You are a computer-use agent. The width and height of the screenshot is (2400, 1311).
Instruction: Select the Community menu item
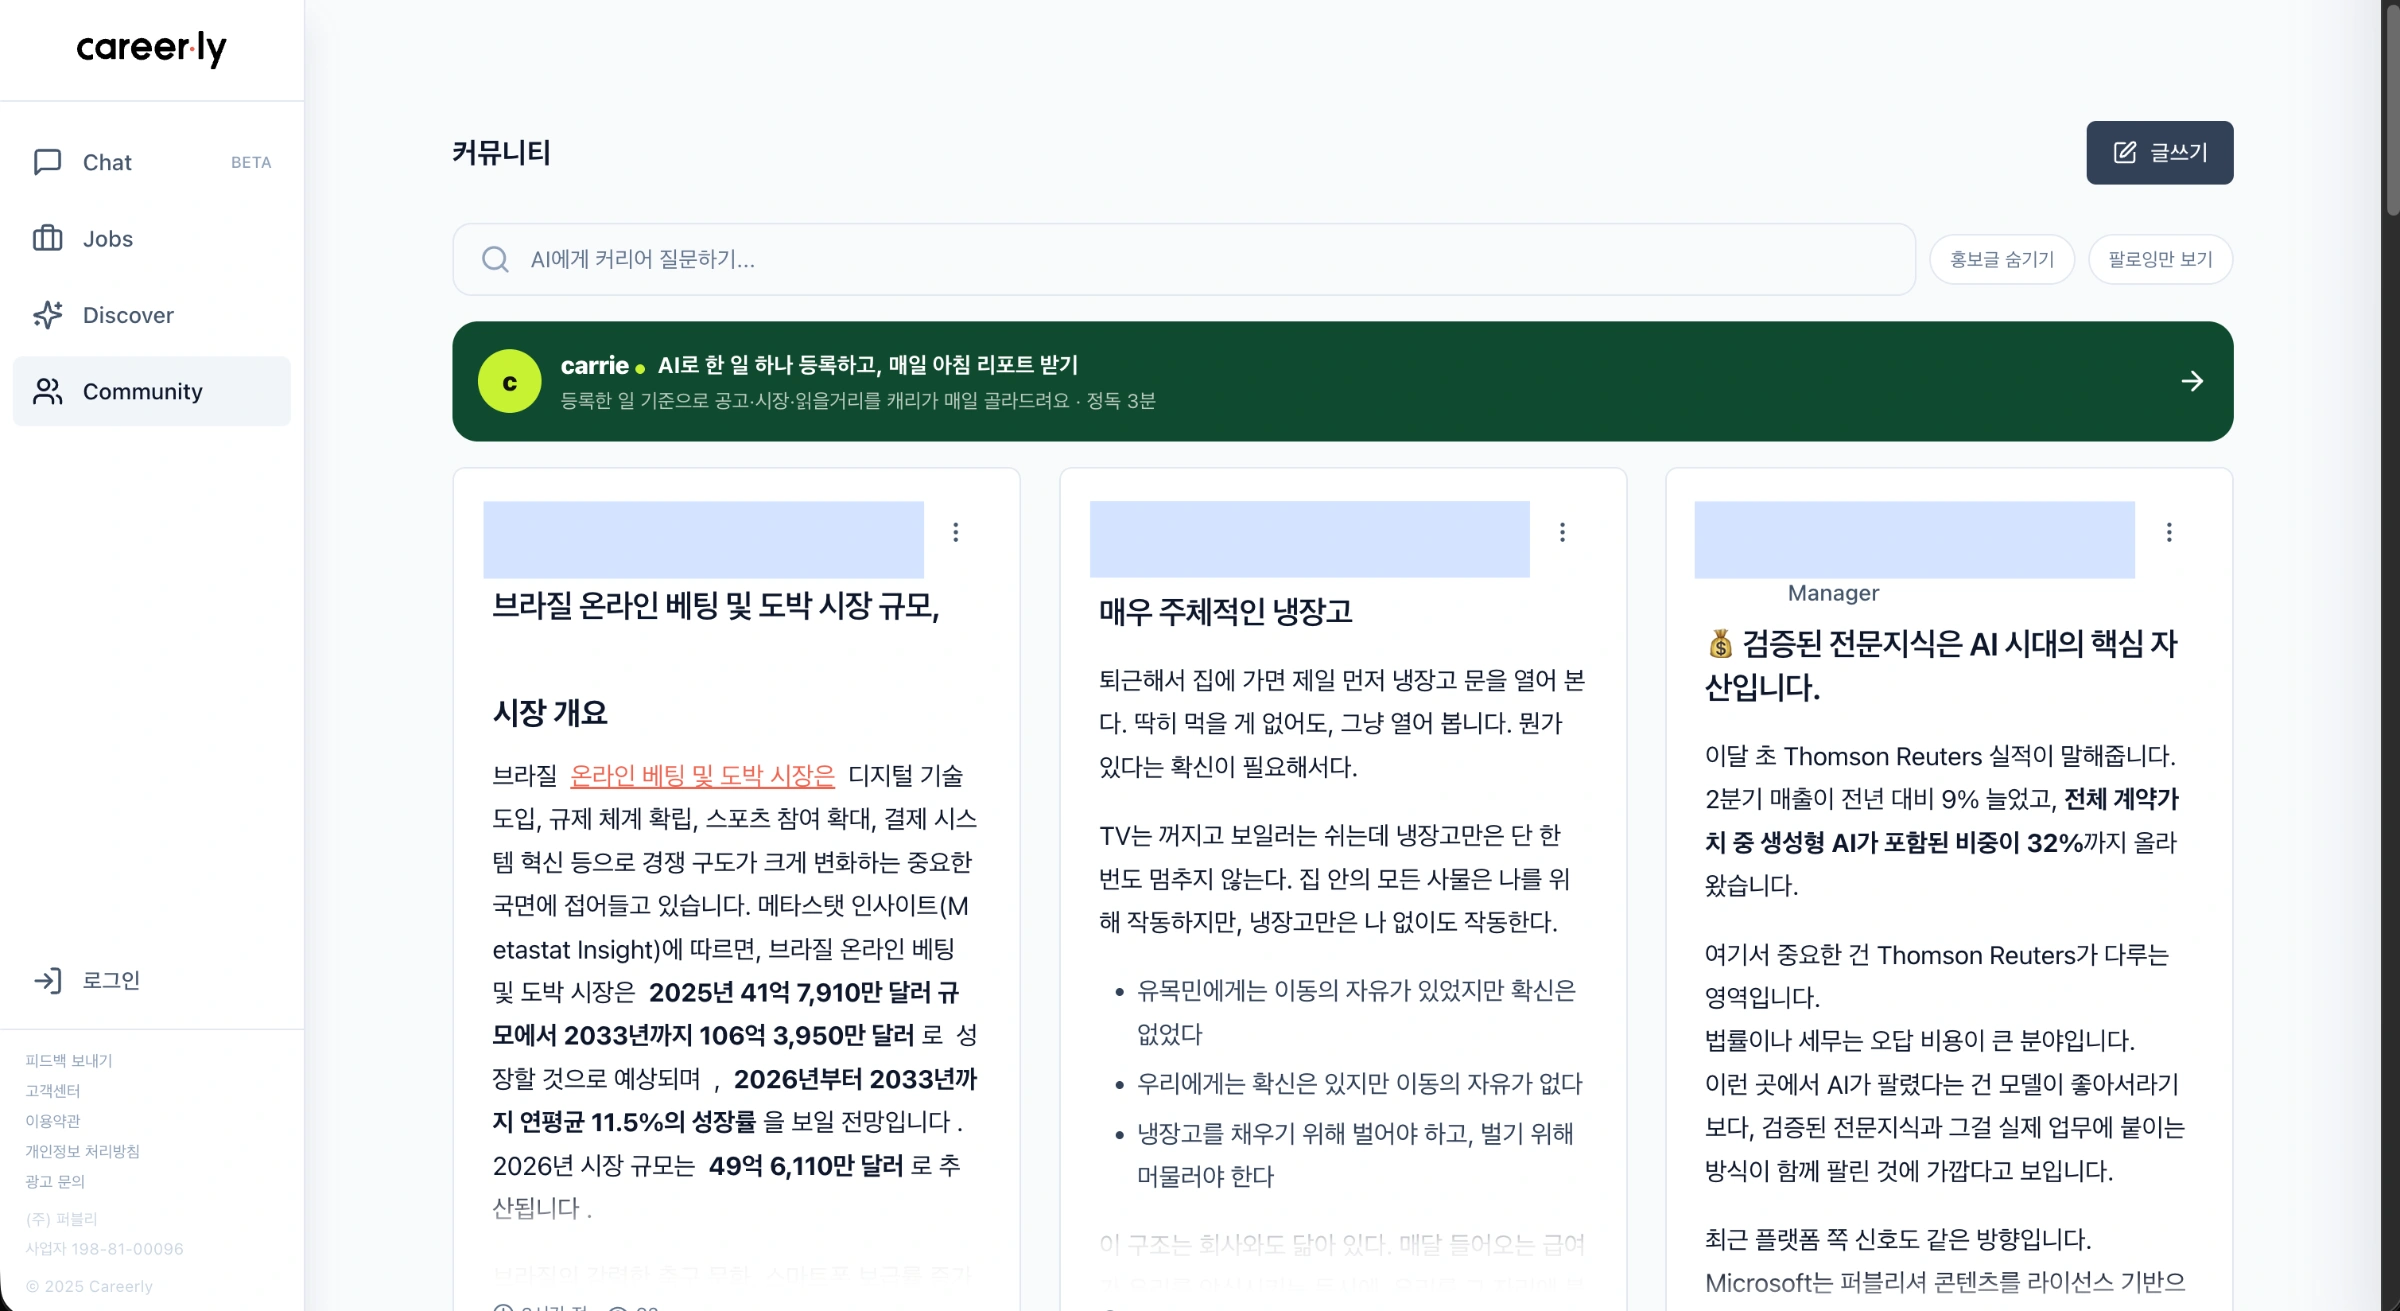click(152, 391)
